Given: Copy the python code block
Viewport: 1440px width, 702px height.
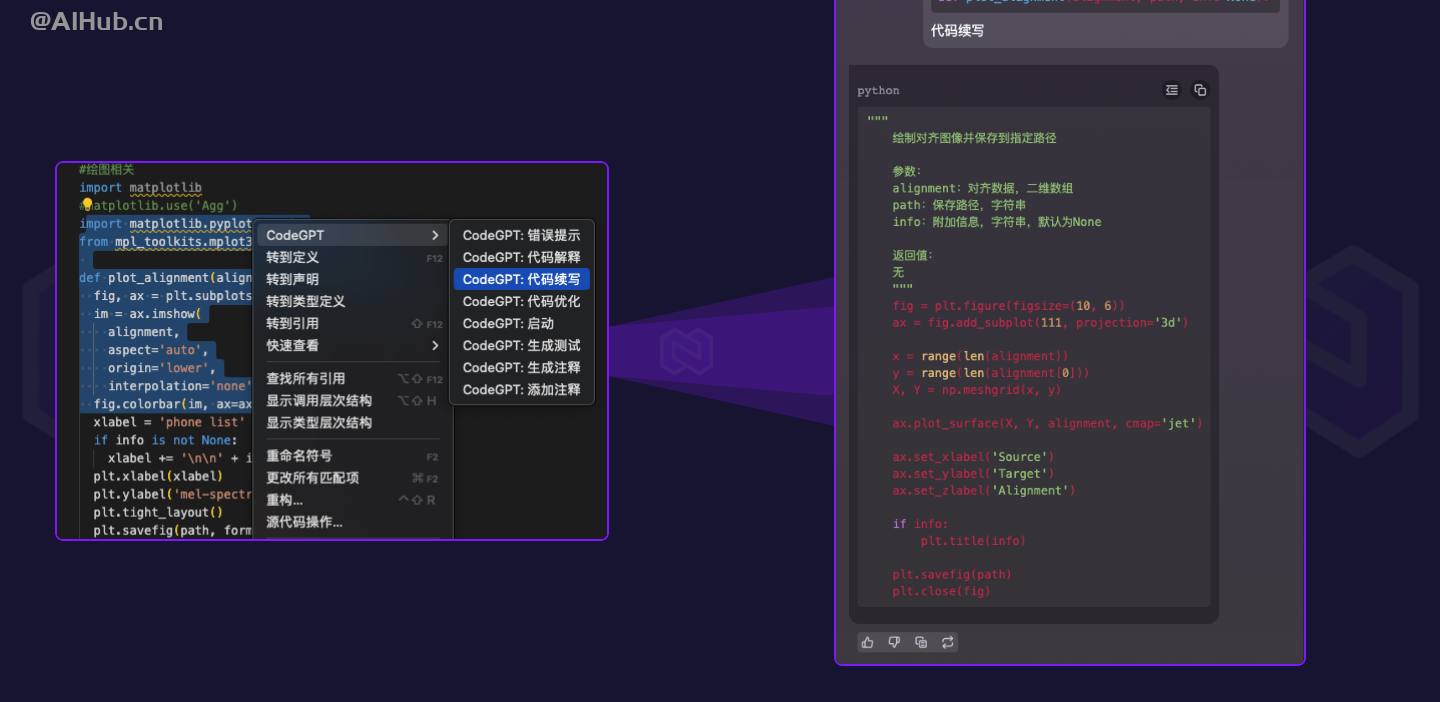Looking at the screenshot, I should pyautogui.click(x=1200, y=90).
